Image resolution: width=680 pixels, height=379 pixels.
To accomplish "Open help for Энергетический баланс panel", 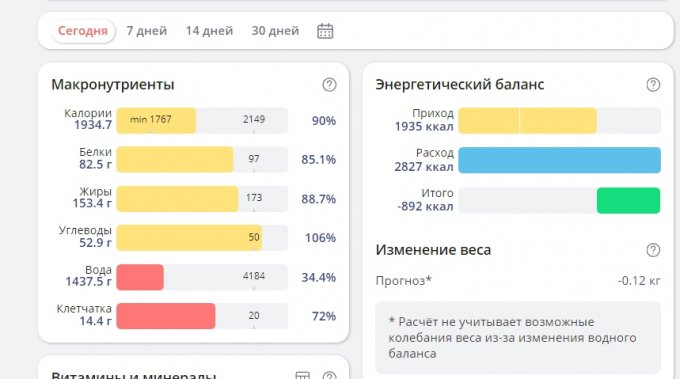I will click(653, 85).
